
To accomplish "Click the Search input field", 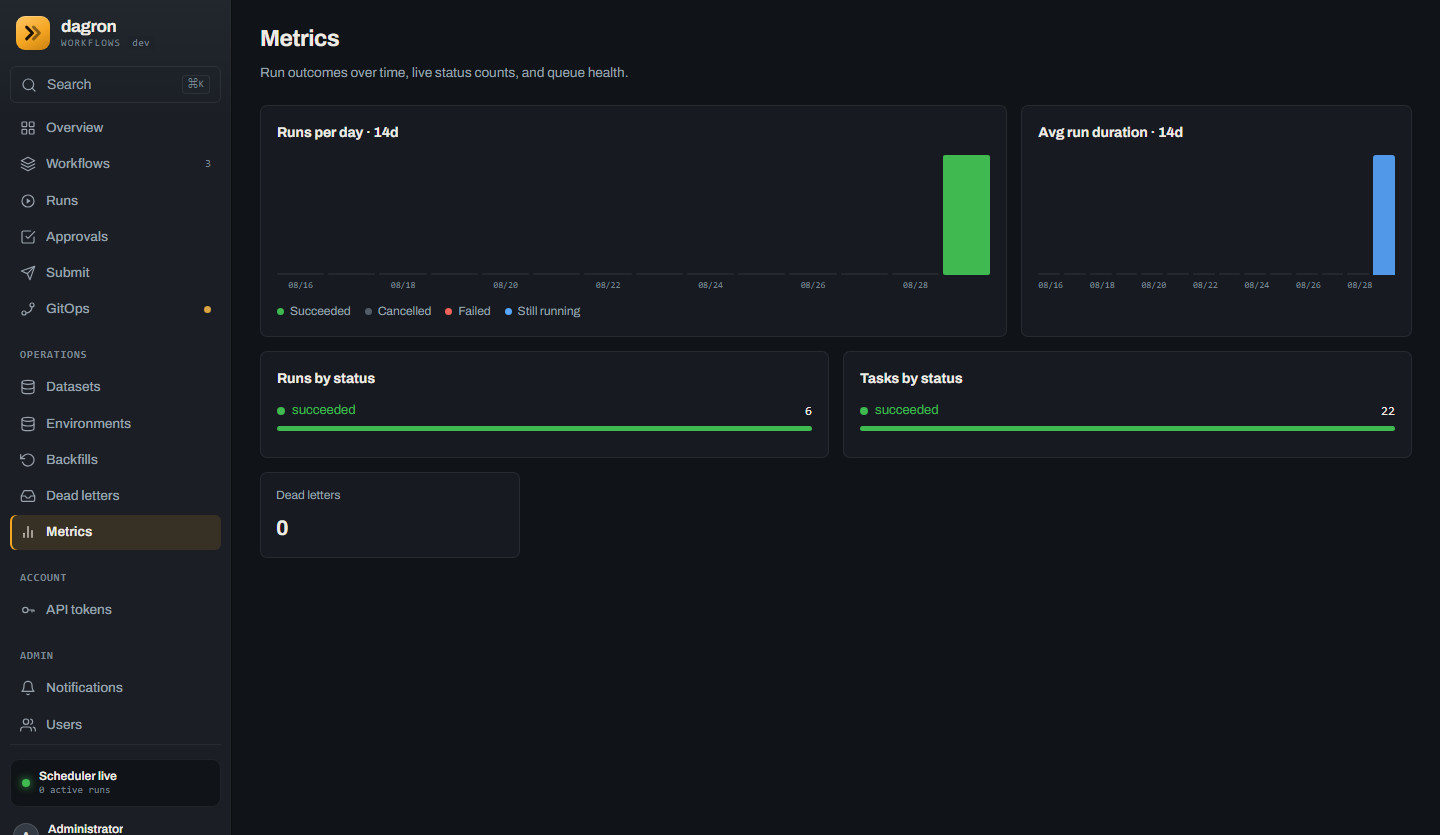I will tap(115, 85).
